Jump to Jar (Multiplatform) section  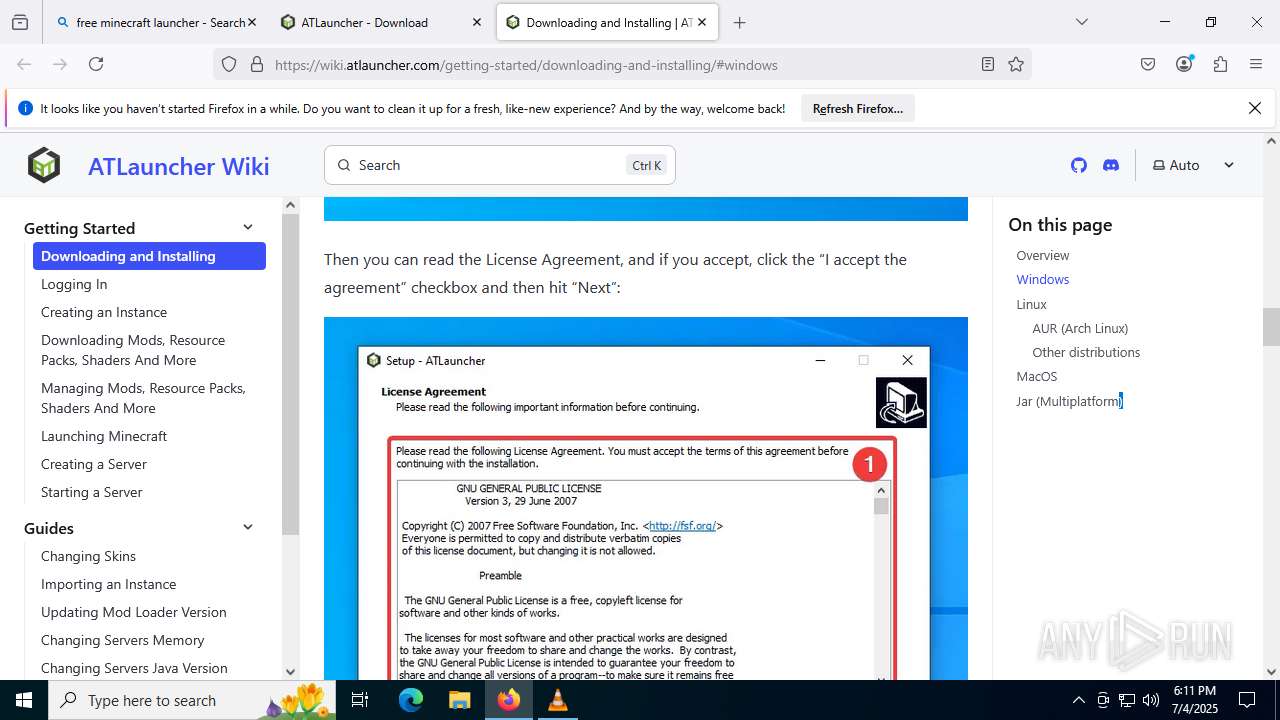tap(1070, 401)
